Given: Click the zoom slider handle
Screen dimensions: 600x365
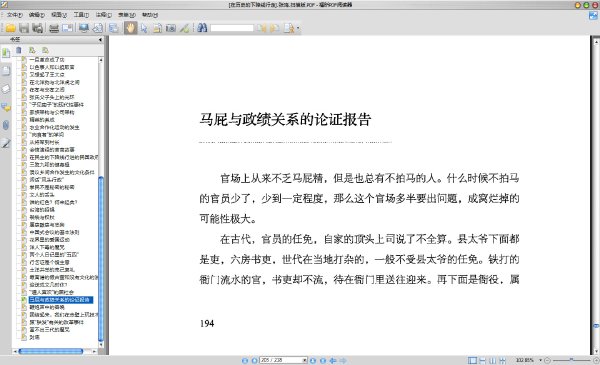Looking at the screenshot, I should tap(571, 360).
